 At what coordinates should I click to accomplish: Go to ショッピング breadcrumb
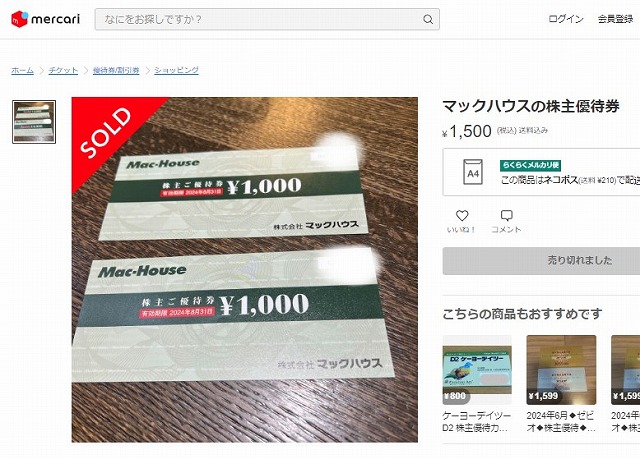(x=176, y=70)
